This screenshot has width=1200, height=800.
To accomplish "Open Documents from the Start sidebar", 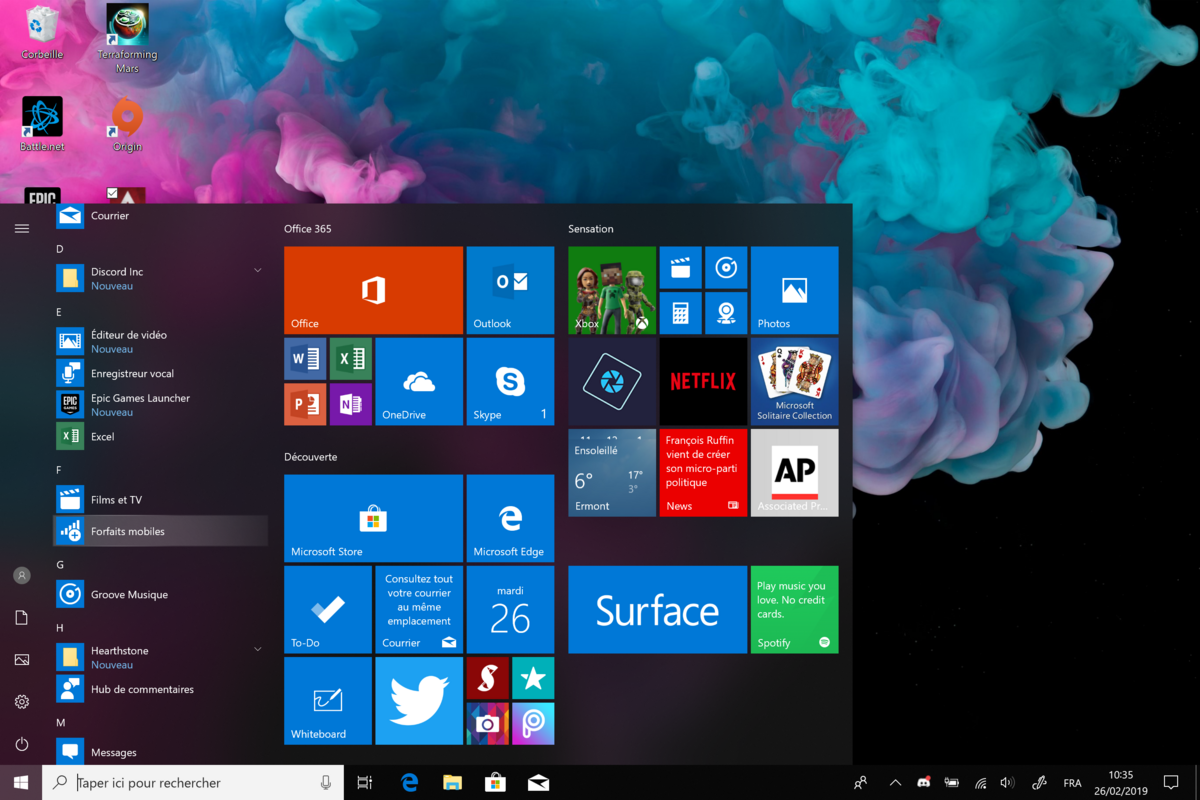I will click(x=22, y=618).
